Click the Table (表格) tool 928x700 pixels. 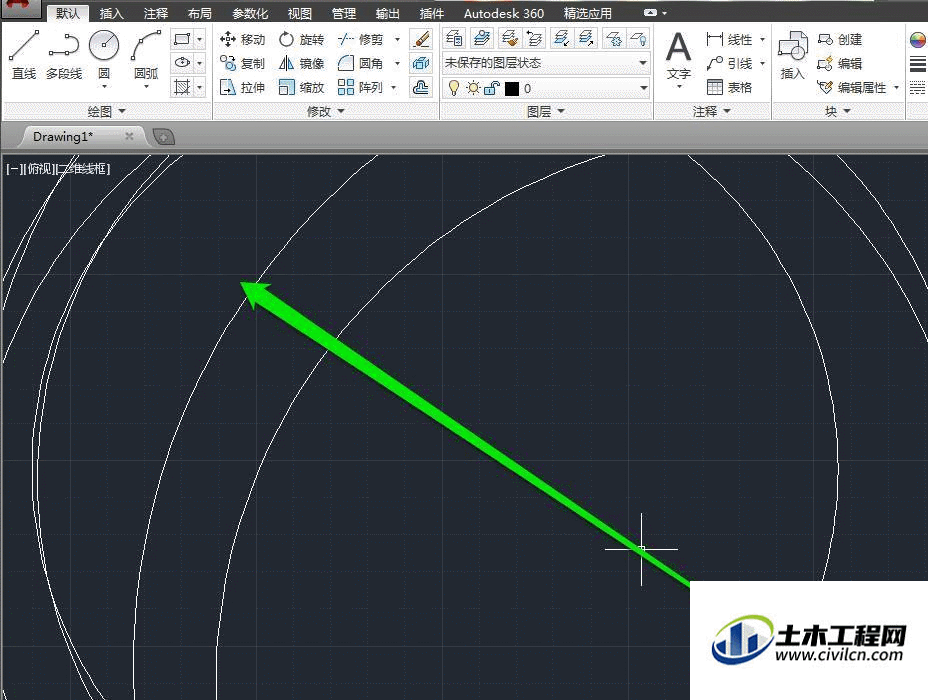[729, 88]
